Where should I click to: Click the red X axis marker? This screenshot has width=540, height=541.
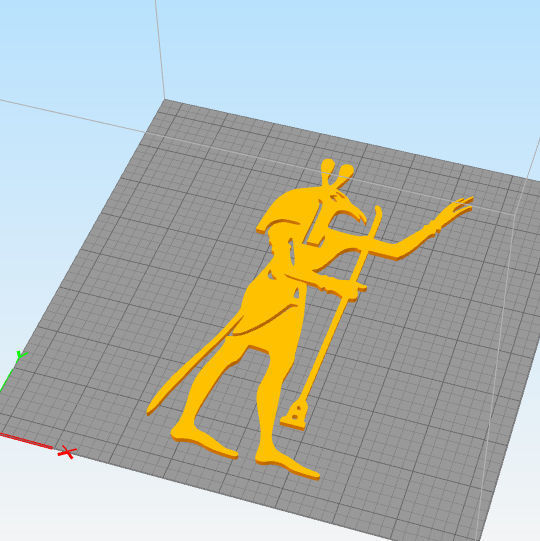(67, 452)
